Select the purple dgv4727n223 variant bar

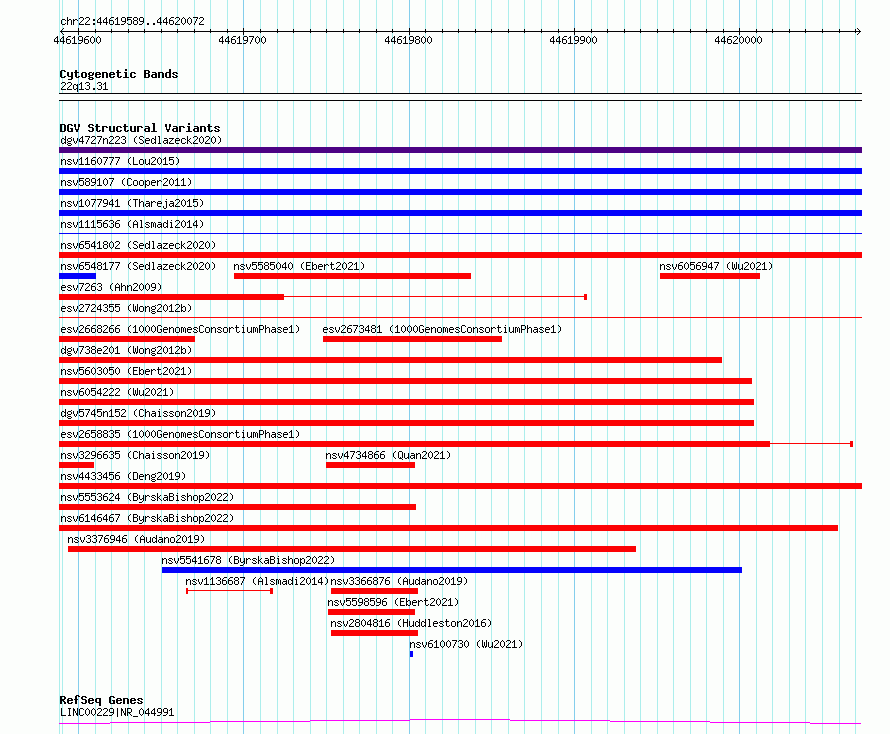click(x=460, y=150)
